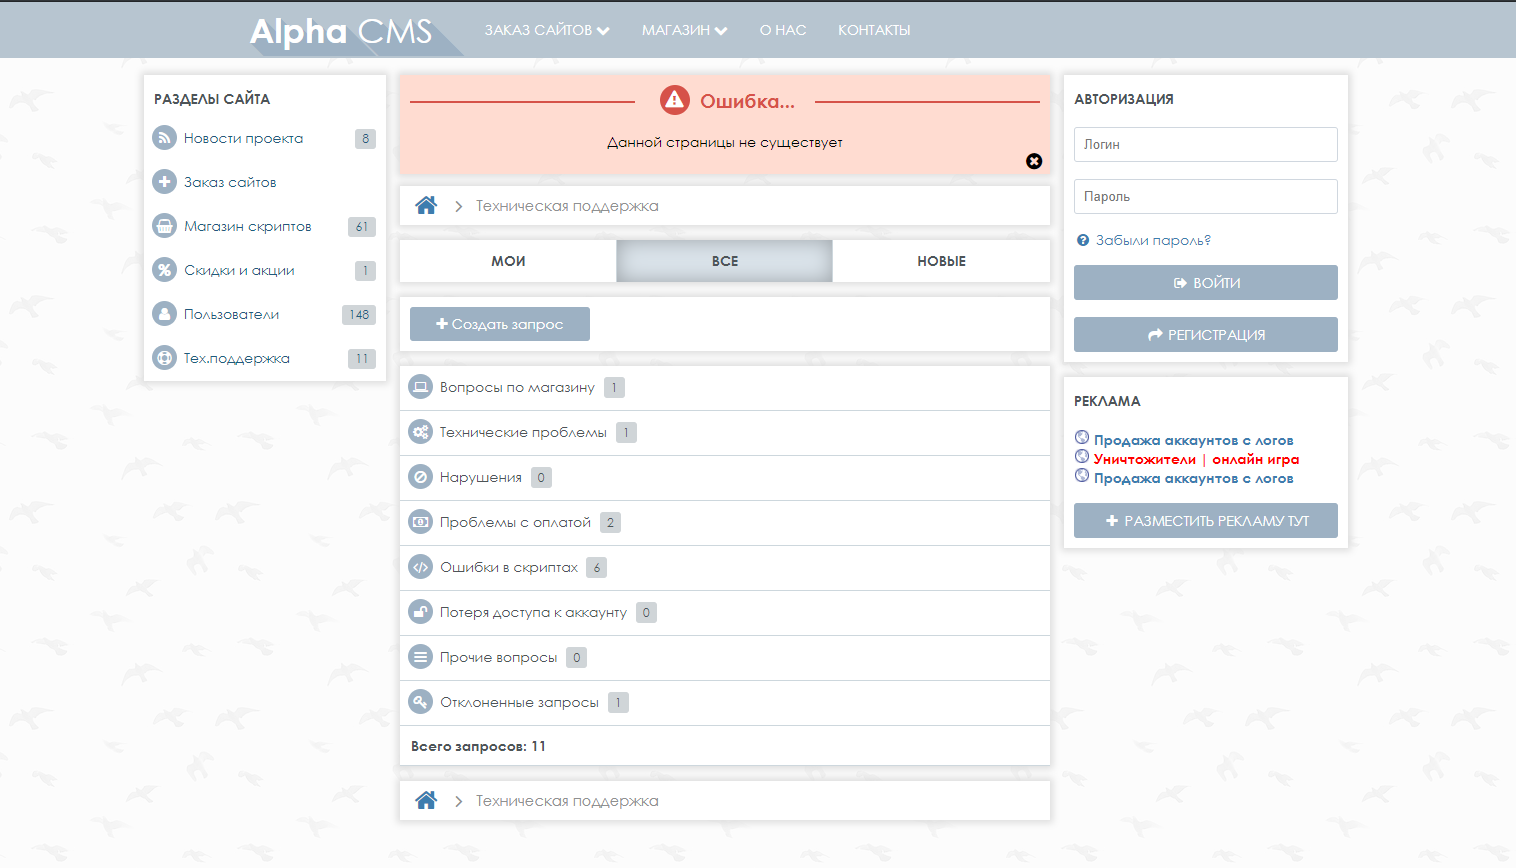Viewport: 1516px width, 868px height.
Task: Expand the Магазин dropdown menu
Action: point(684,30)
